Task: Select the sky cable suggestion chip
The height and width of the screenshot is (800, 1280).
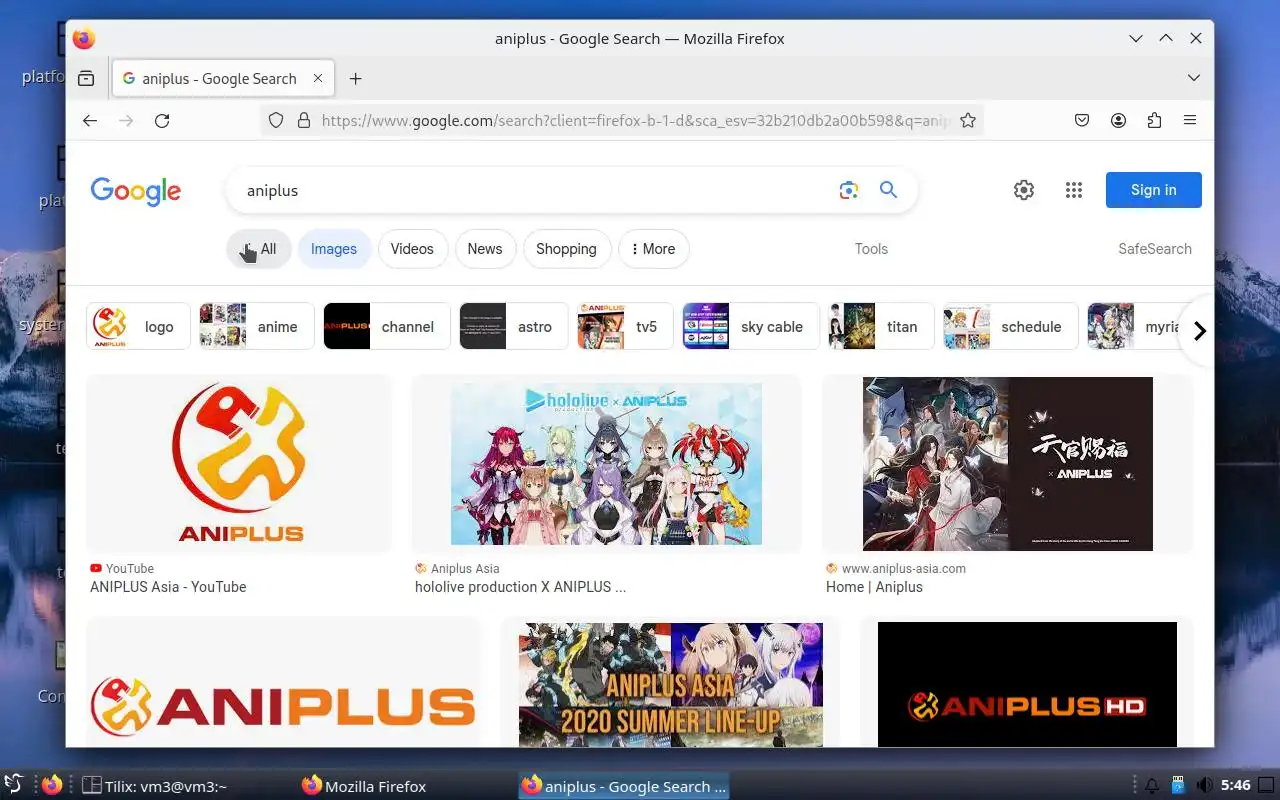Action: (750, 326)
